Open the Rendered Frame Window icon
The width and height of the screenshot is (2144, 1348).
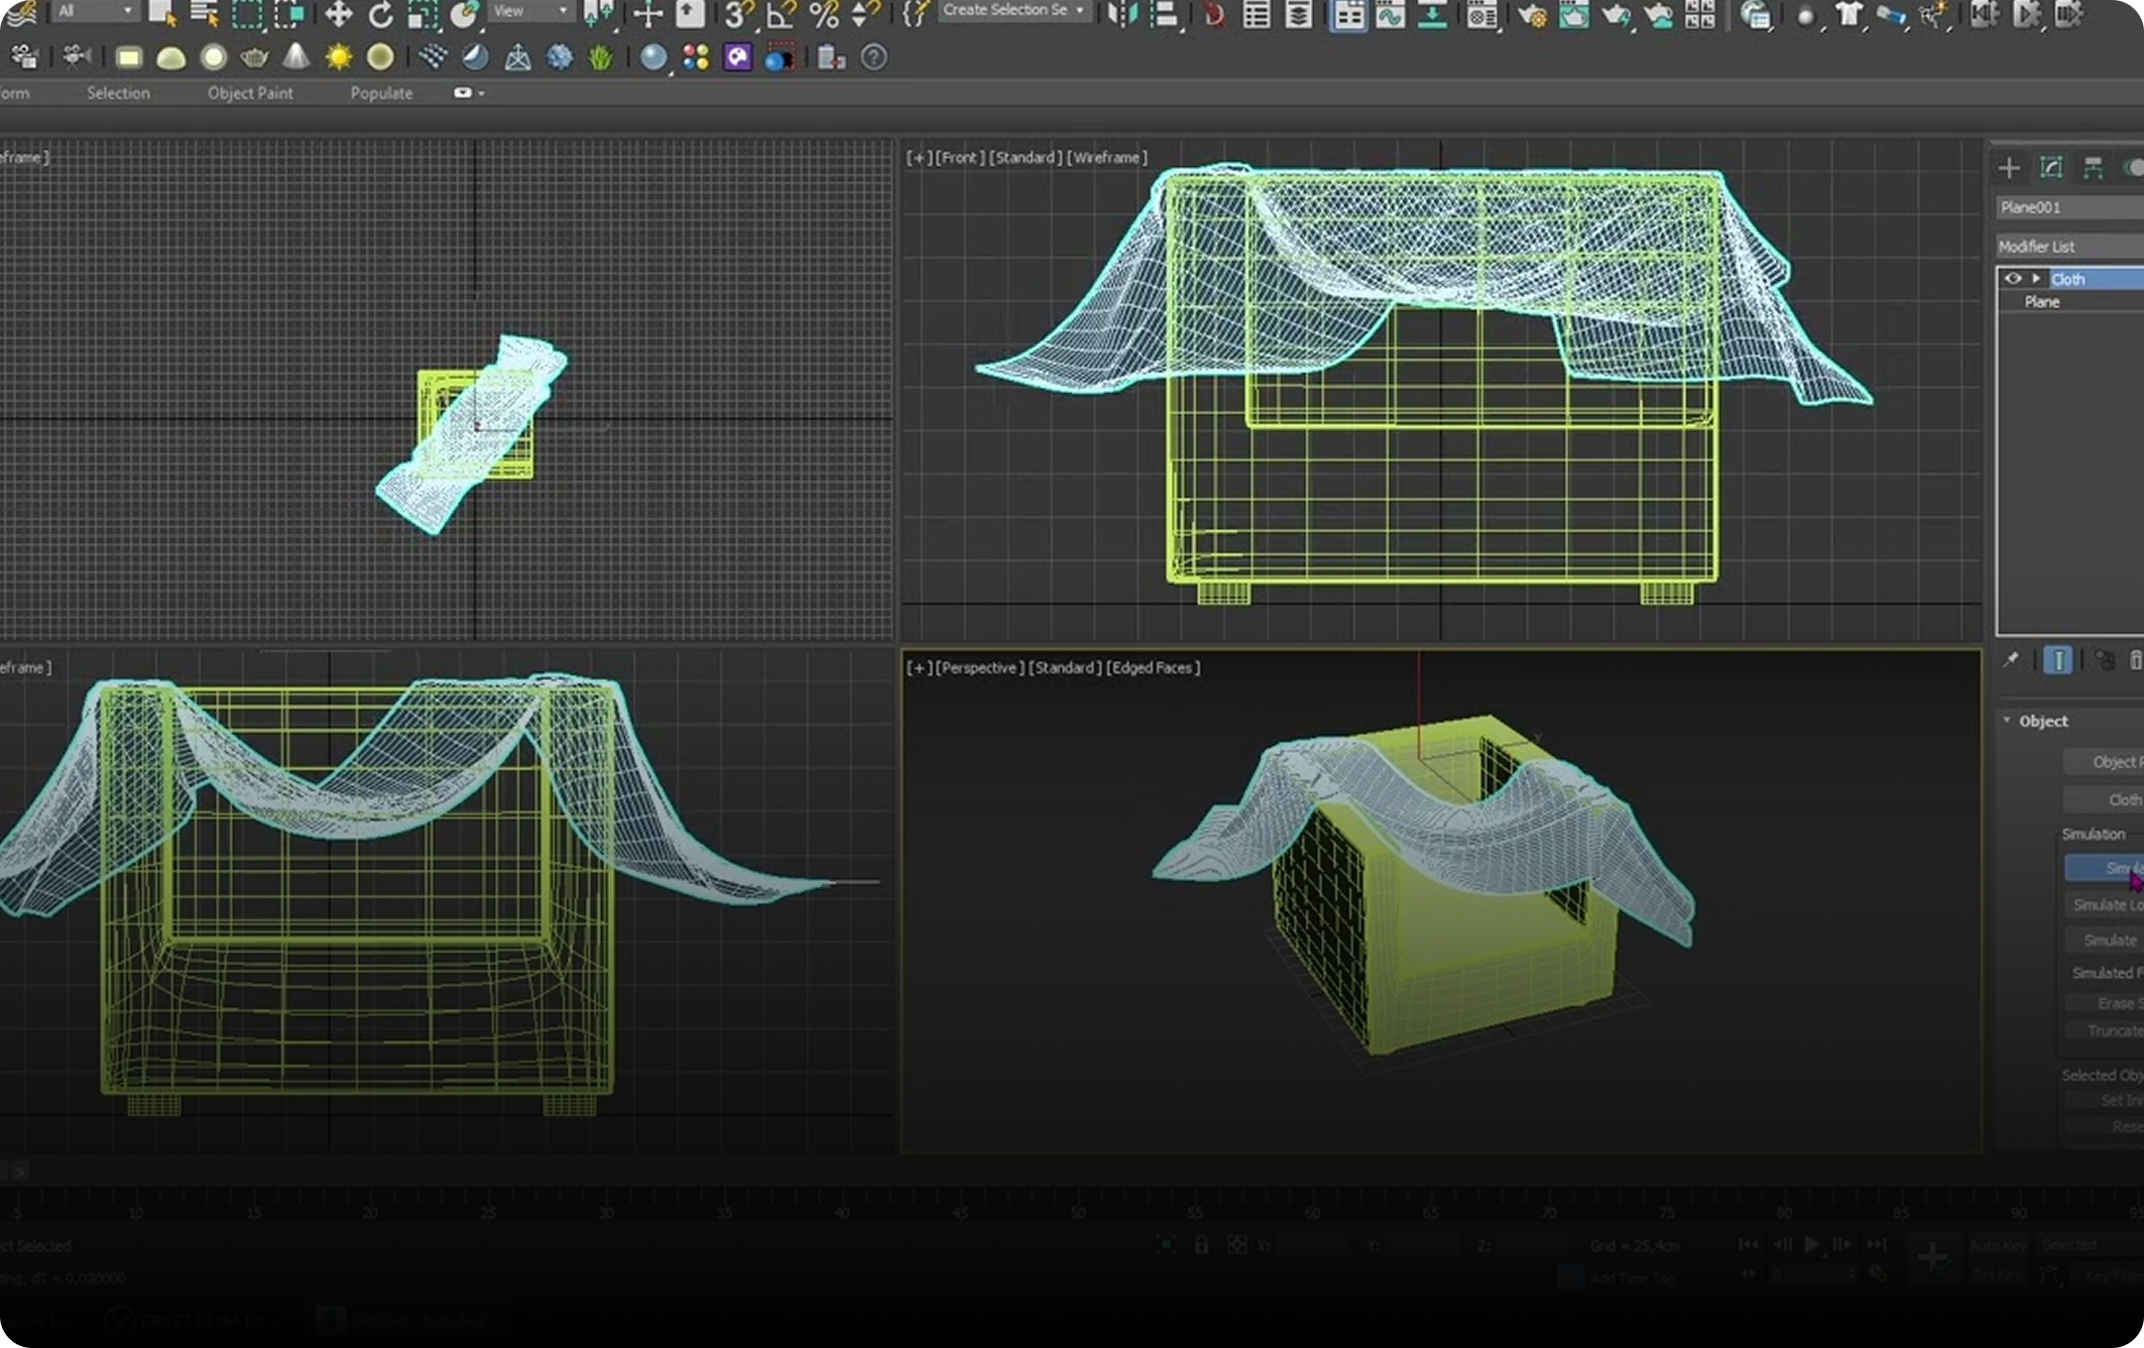coord(1574,14)
